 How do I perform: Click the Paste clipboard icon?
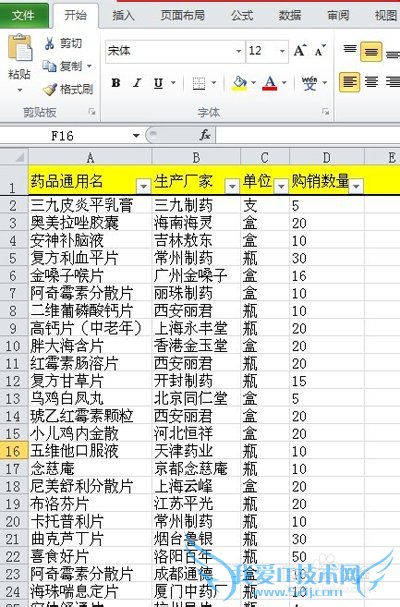tap(20, 49)
